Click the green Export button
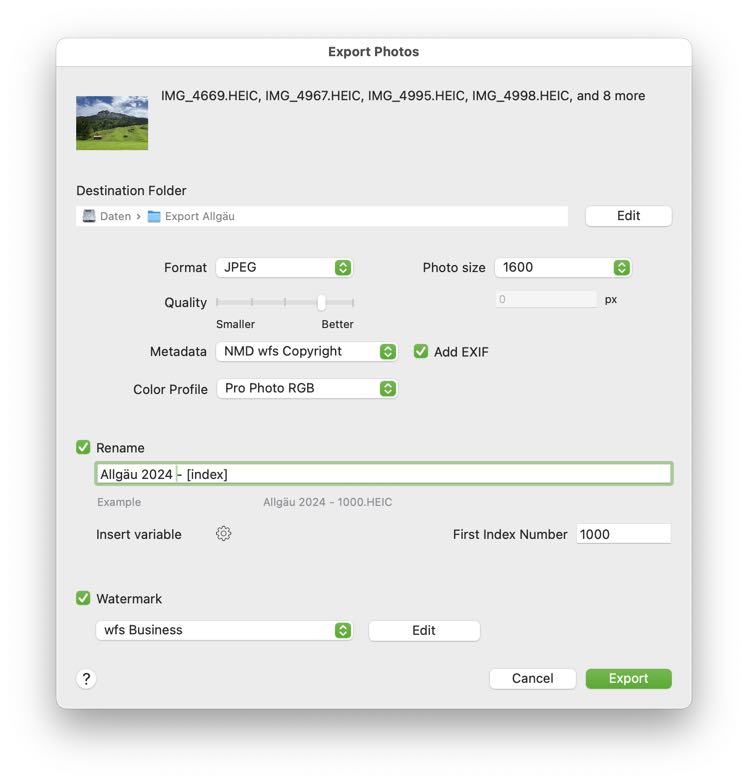 (x=628, y=678)
